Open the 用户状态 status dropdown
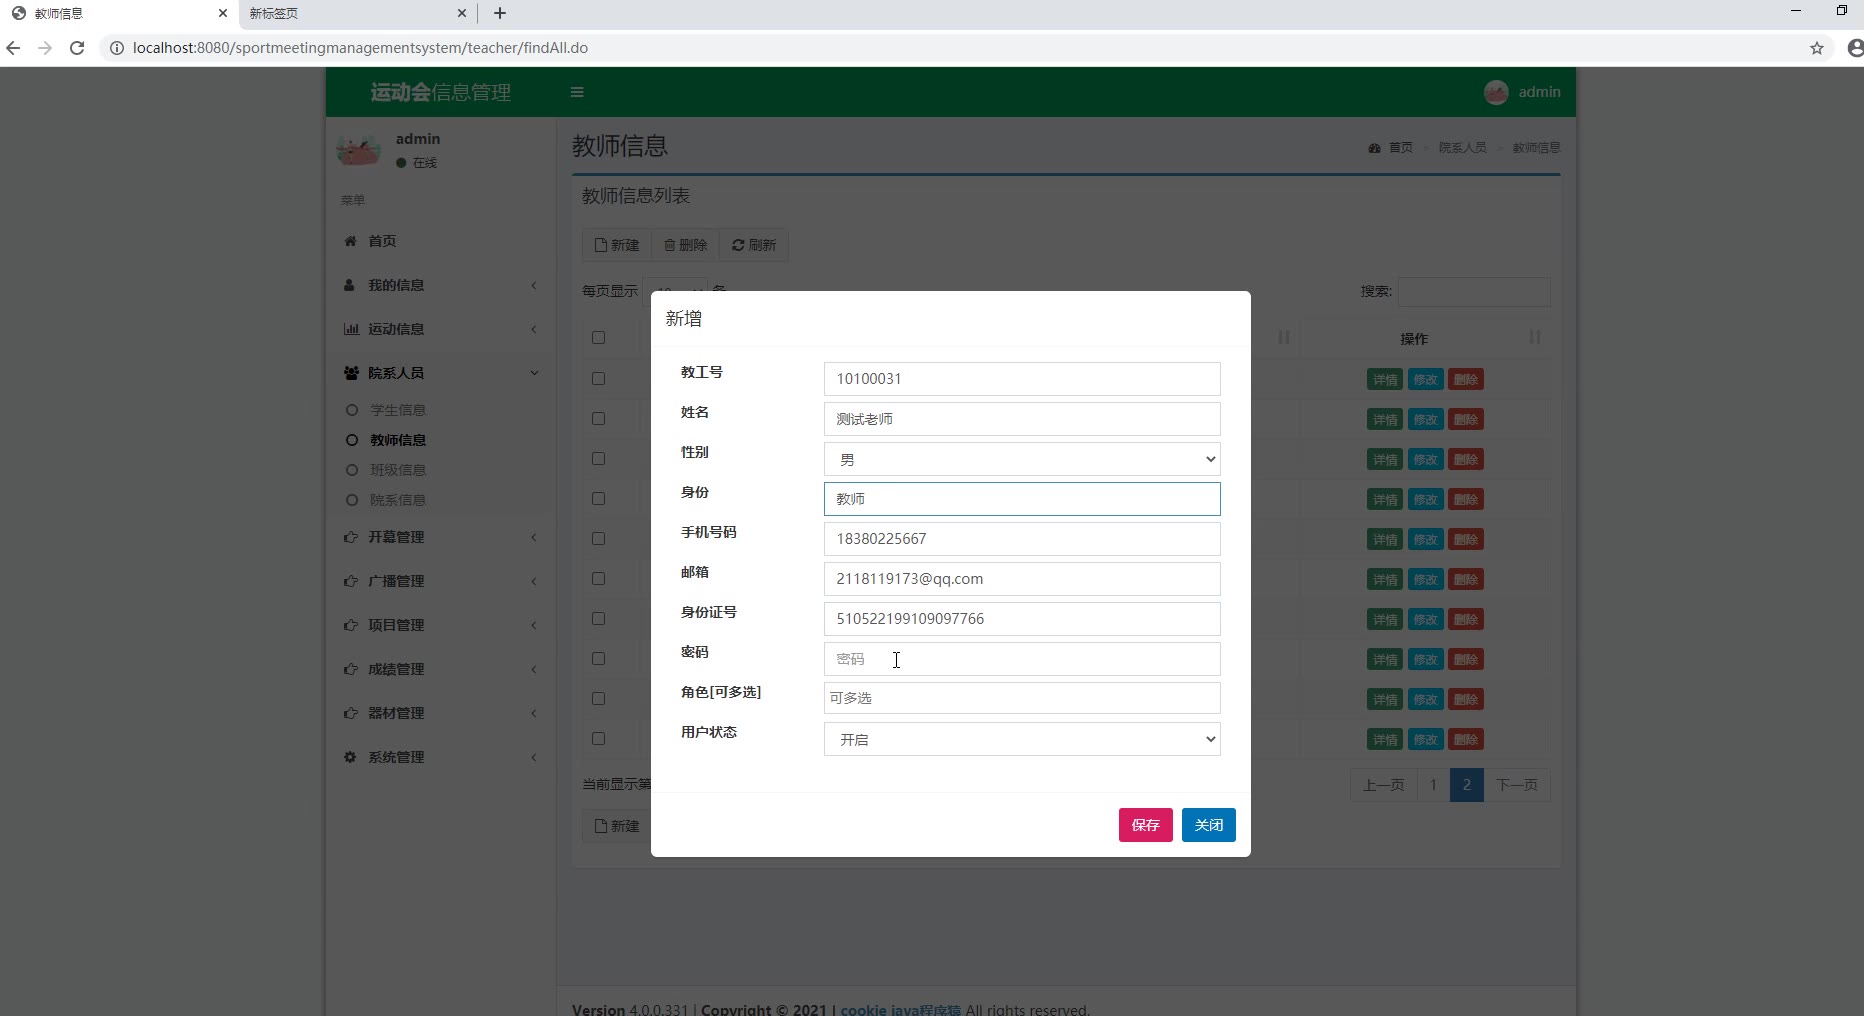Image resolution: width=1864 pixels, height=1016 pixels. [1022, 739]
